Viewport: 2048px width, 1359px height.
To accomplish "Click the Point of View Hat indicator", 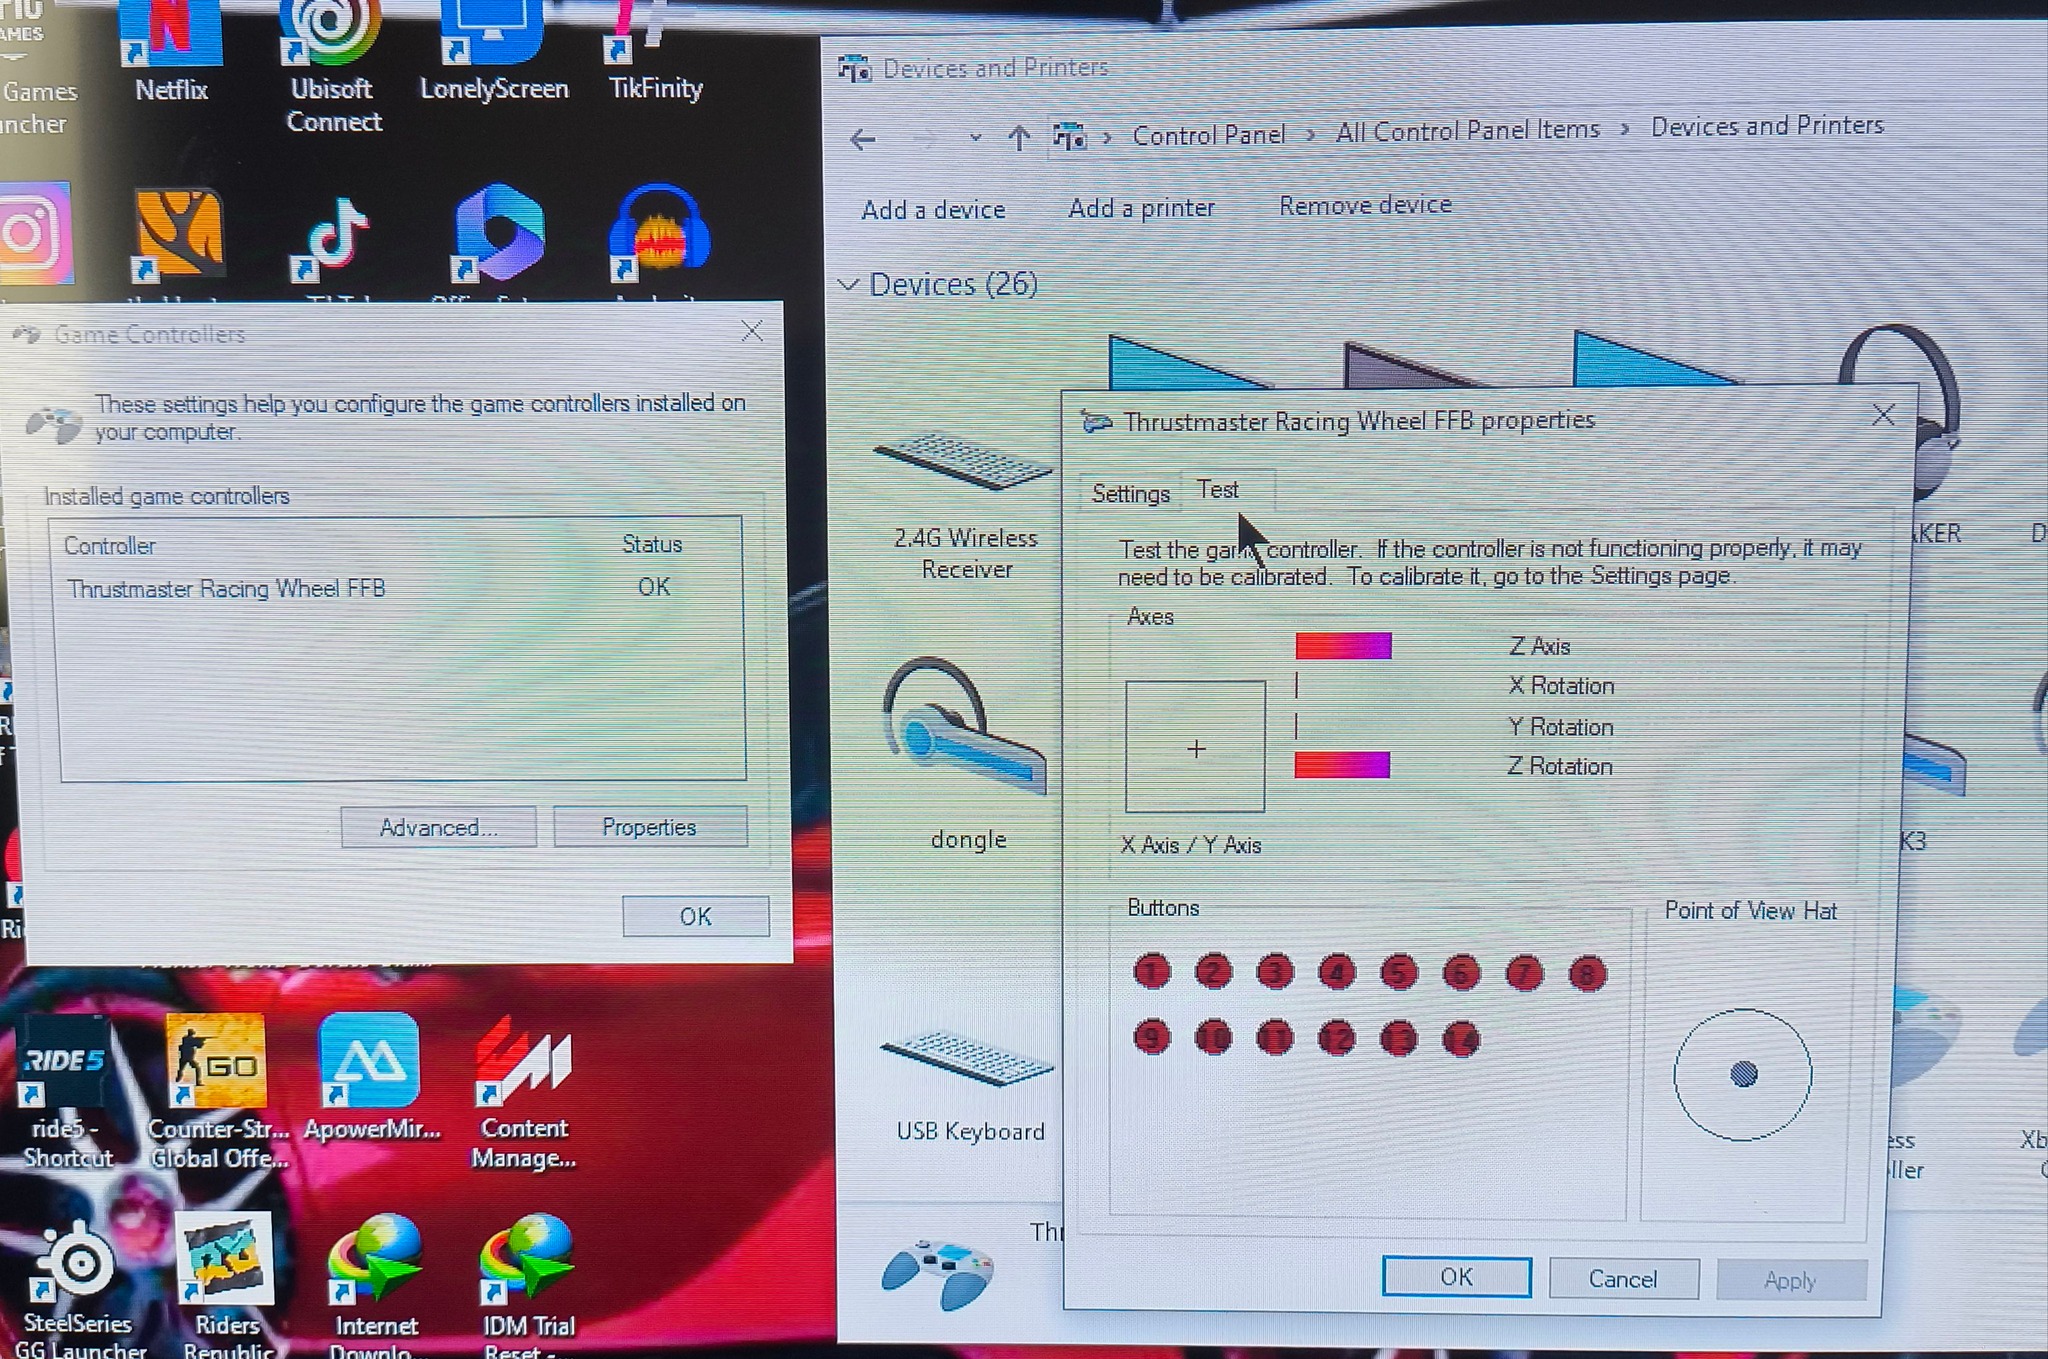I will pyautogui.click(x=1743, y=1074).
